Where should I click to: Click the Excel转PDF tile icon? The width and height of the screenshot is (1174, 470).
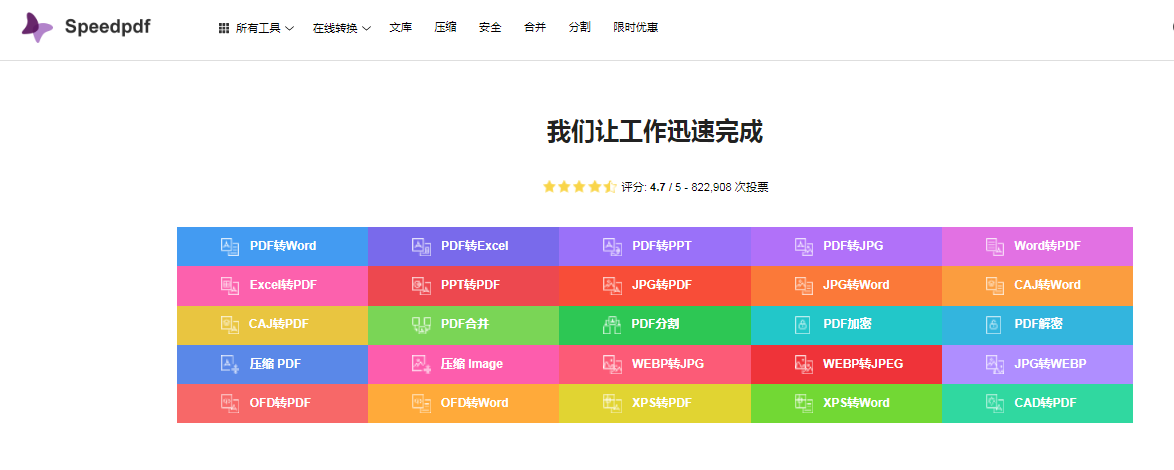tap(230, 285)
